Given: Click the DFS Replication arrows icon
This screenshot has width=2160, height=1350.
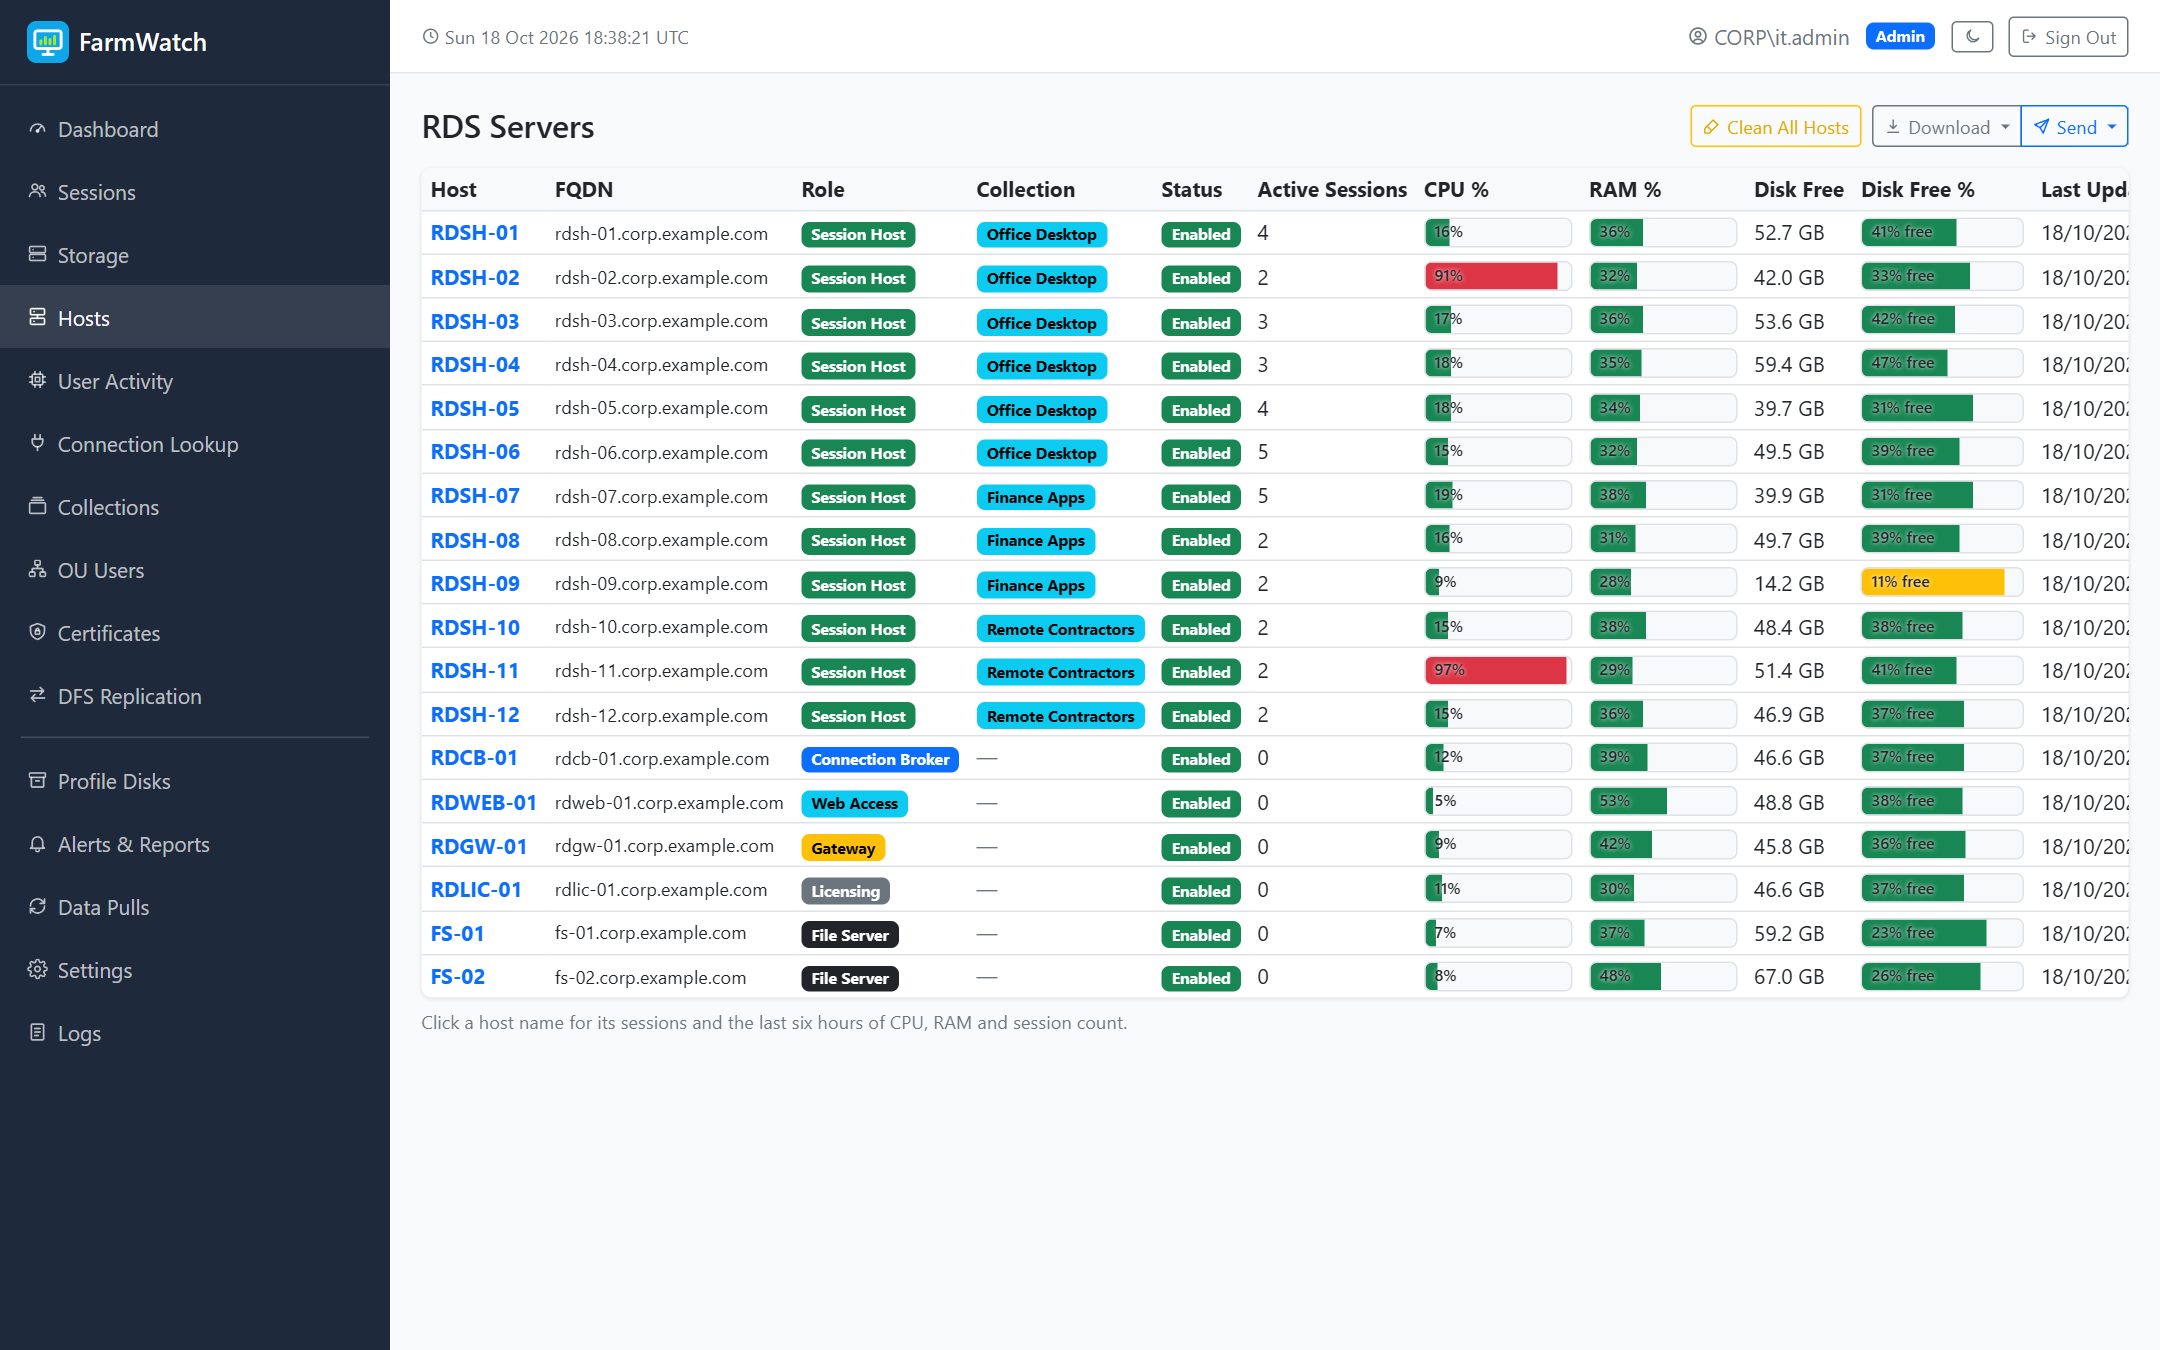Looking at the screenshot, I should tap(38, 695).
